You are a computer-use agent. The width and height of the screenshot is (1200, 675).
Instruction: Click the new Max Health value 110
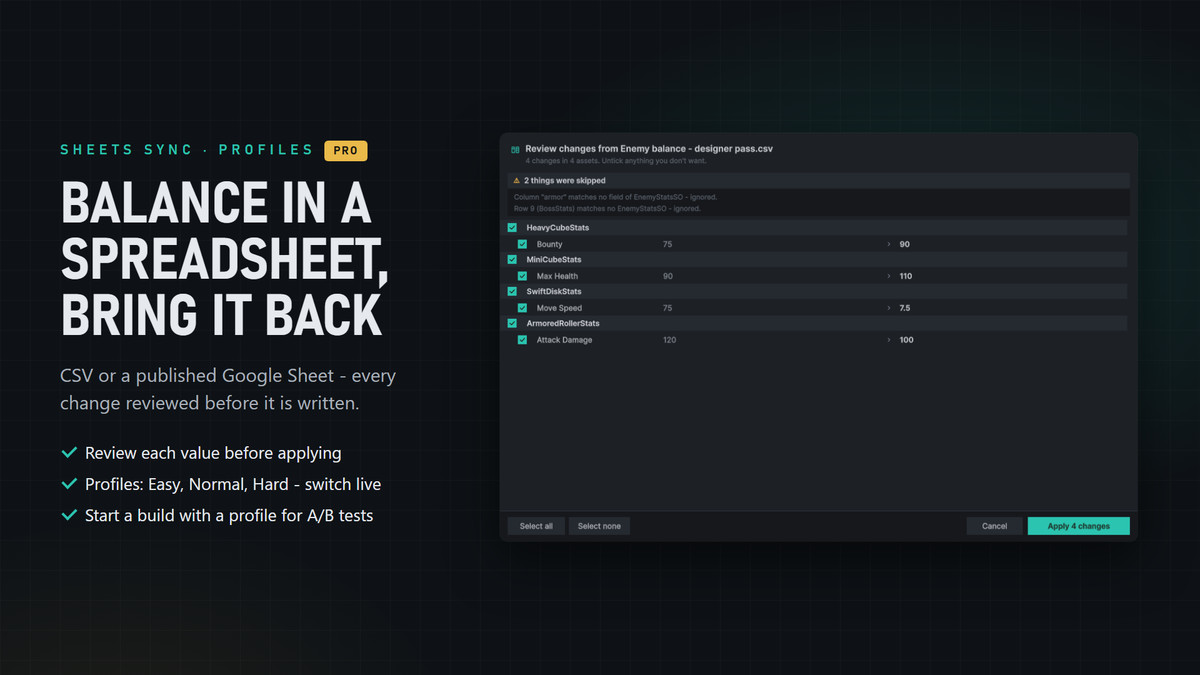[906, 276]
